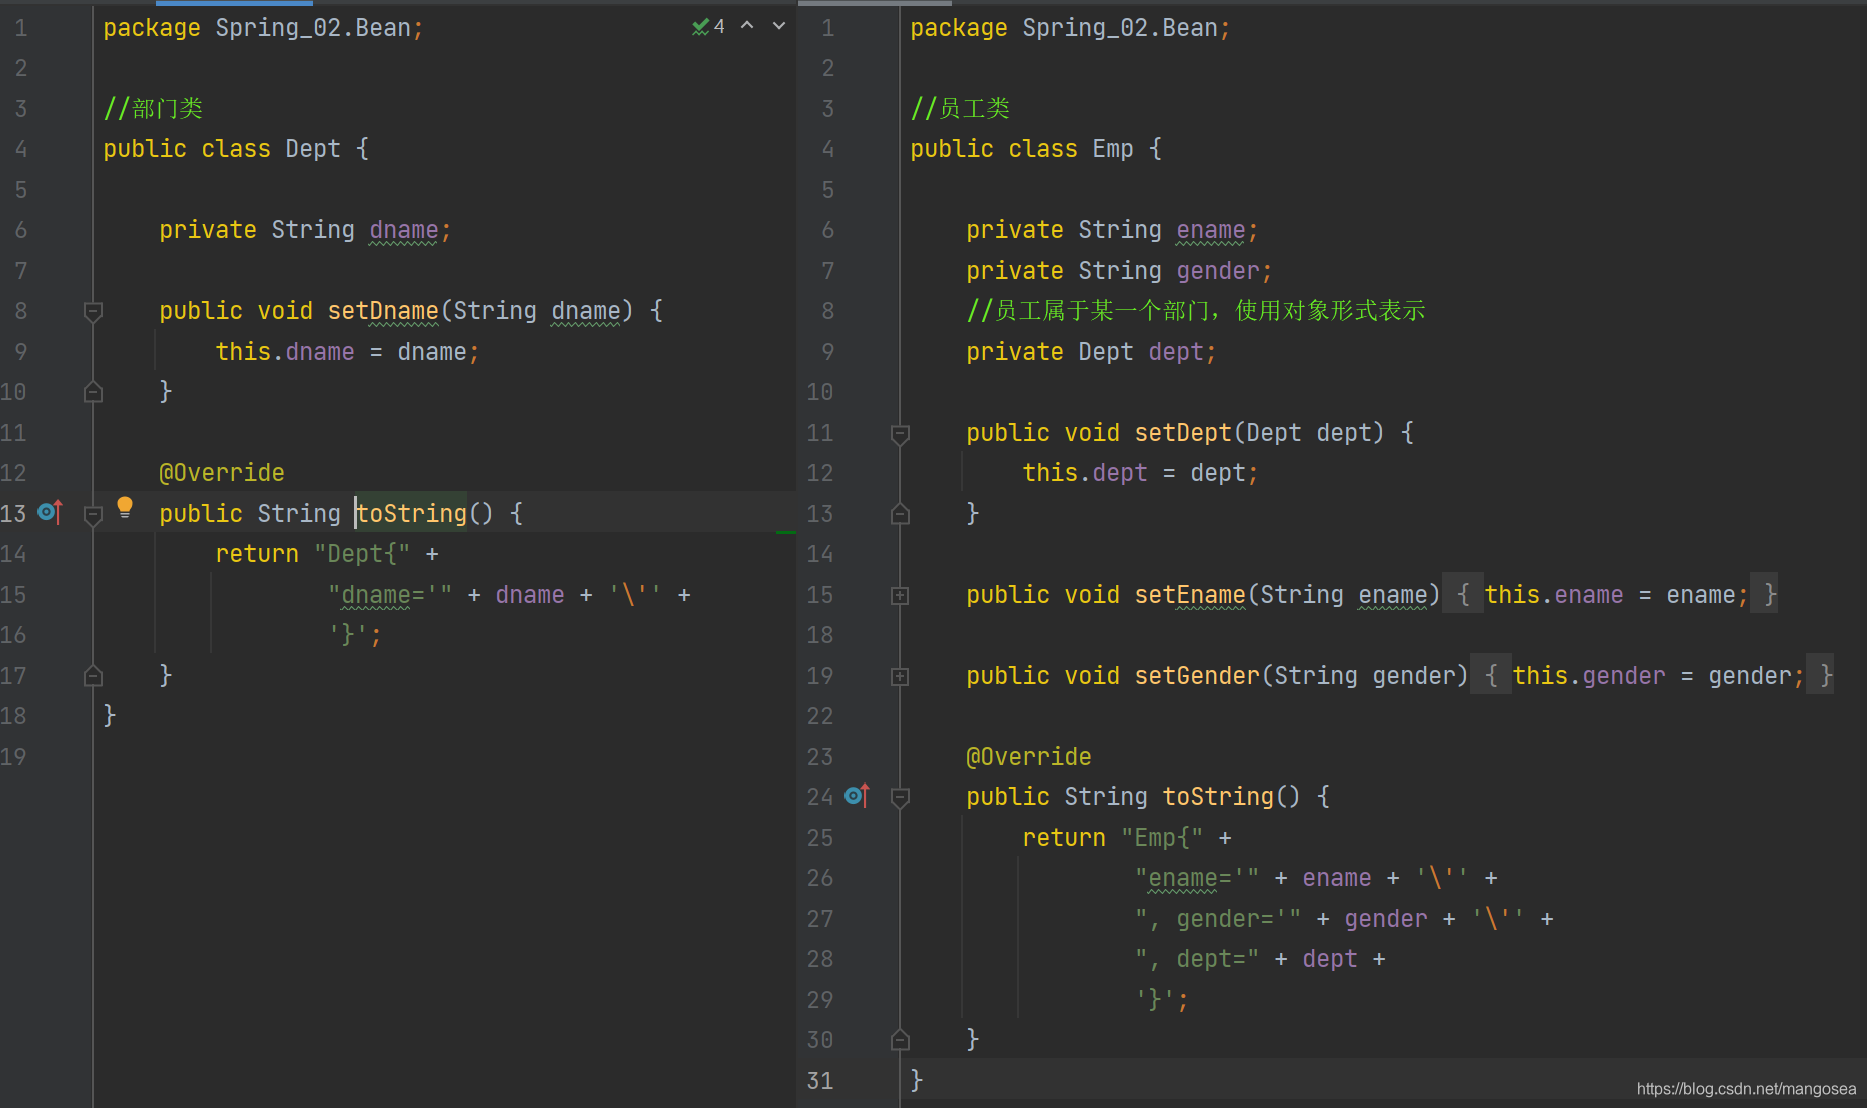Click the ", gender='" string literal
This screenshot has height=1108, width=1867.
1218,919
